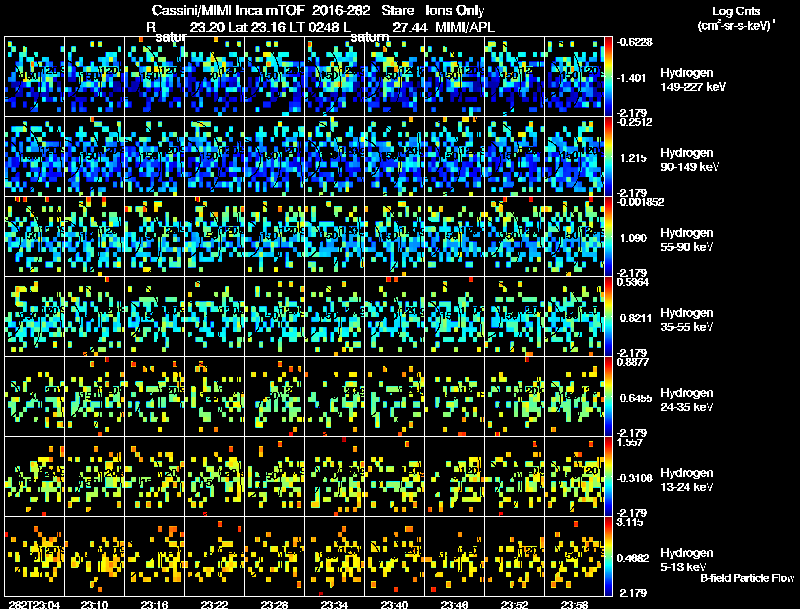Open the 149-227 keV image panel at 23:58
800x609 pixels.
[574, 77]
